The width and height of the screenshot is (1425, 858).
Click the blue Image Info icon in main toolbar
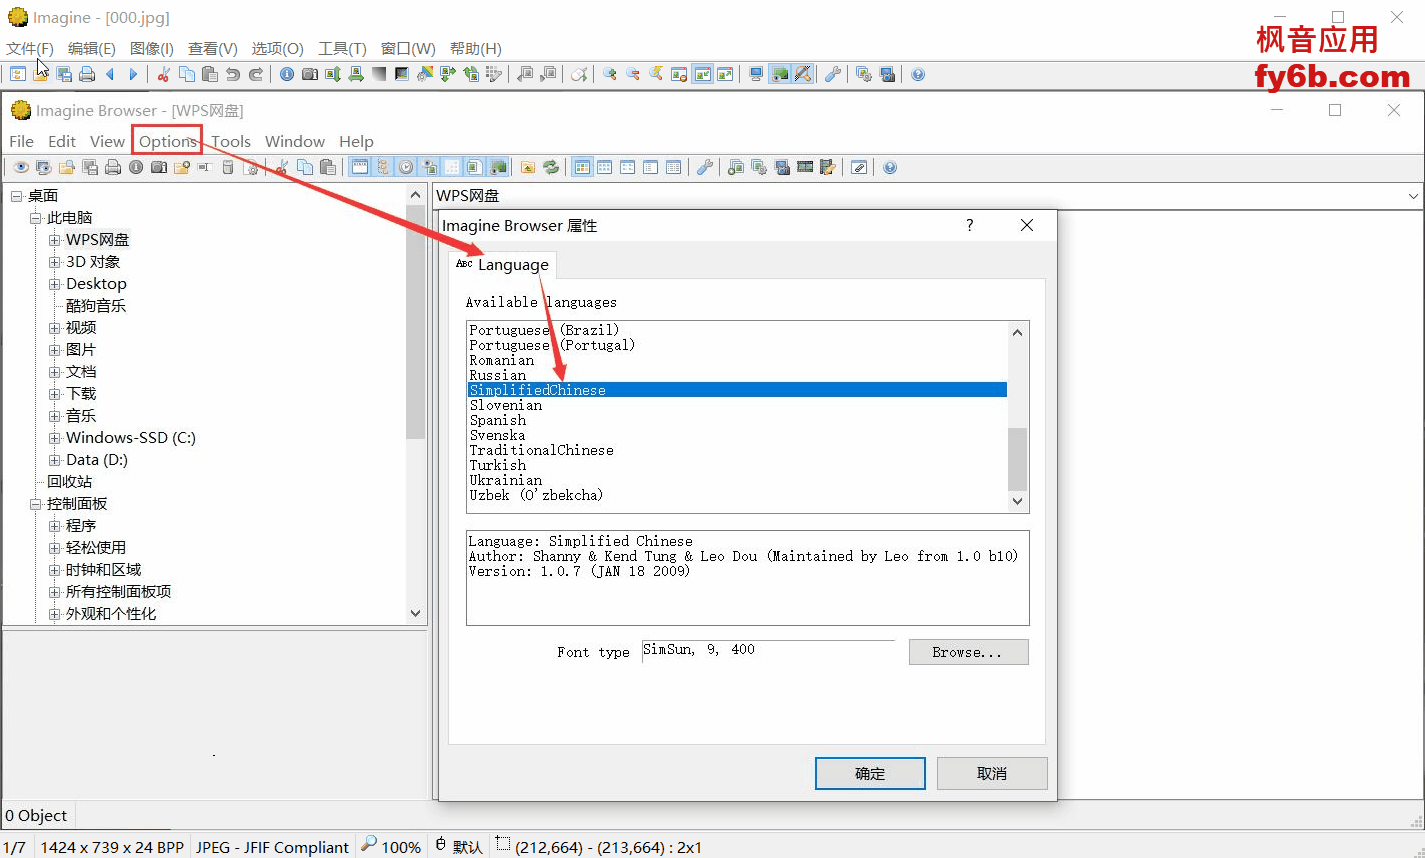pyautogui.click(x=286, y=74)
